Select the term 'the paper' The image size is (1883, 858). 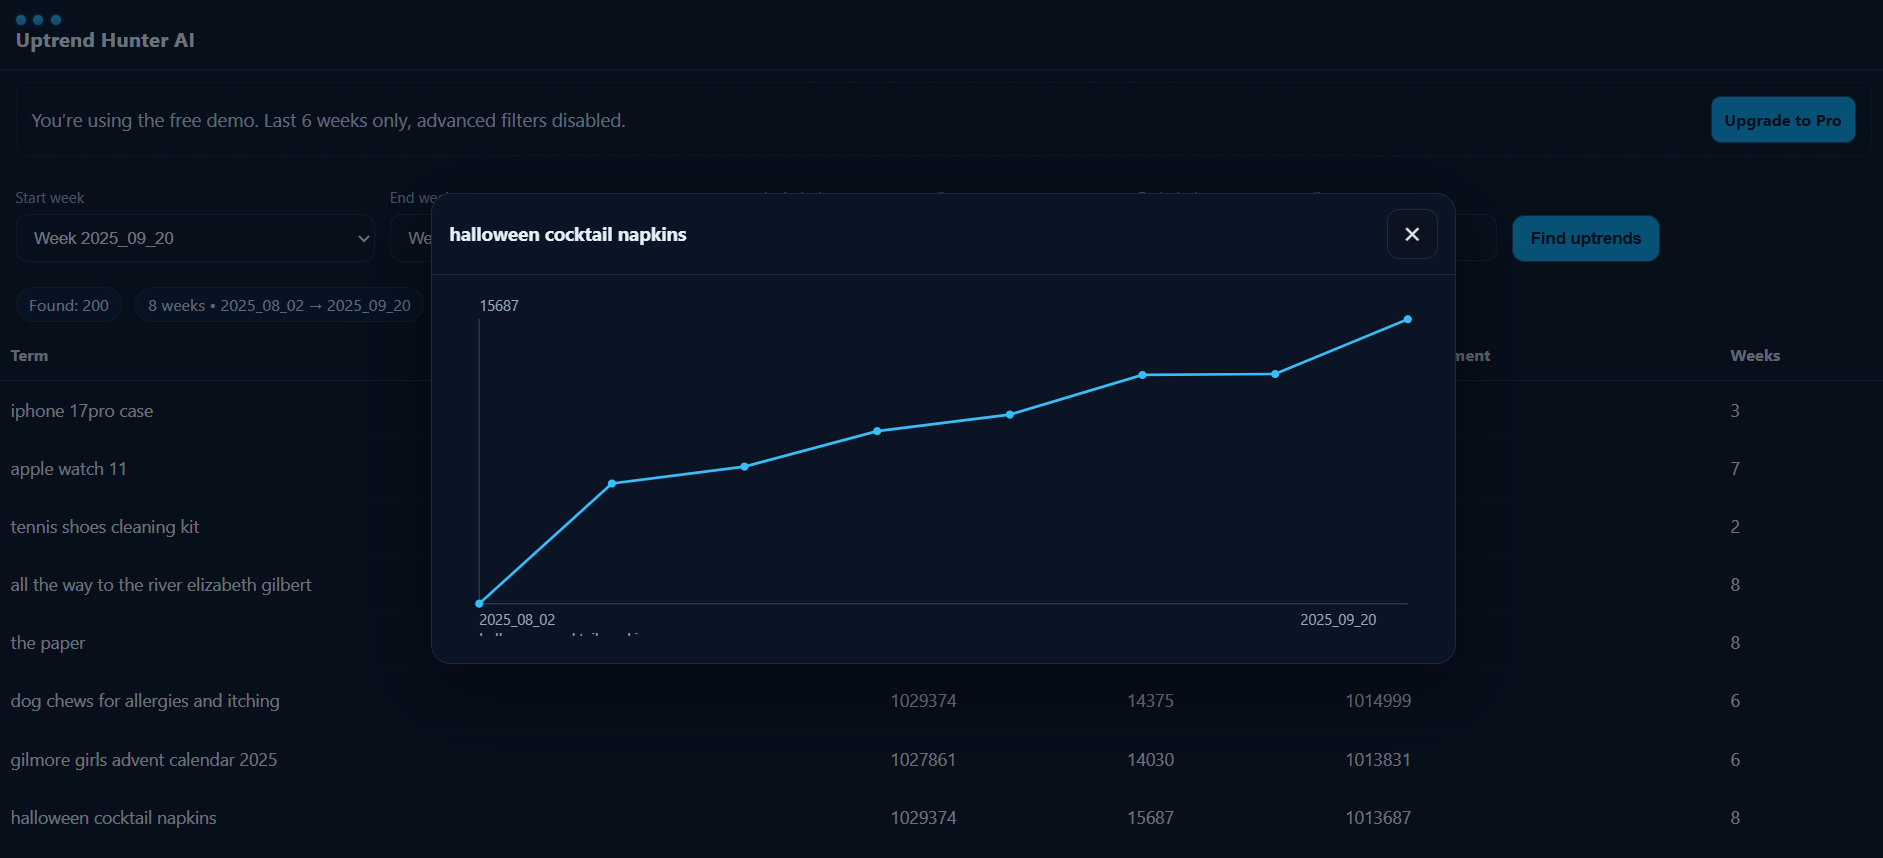[x=48, y=643]
